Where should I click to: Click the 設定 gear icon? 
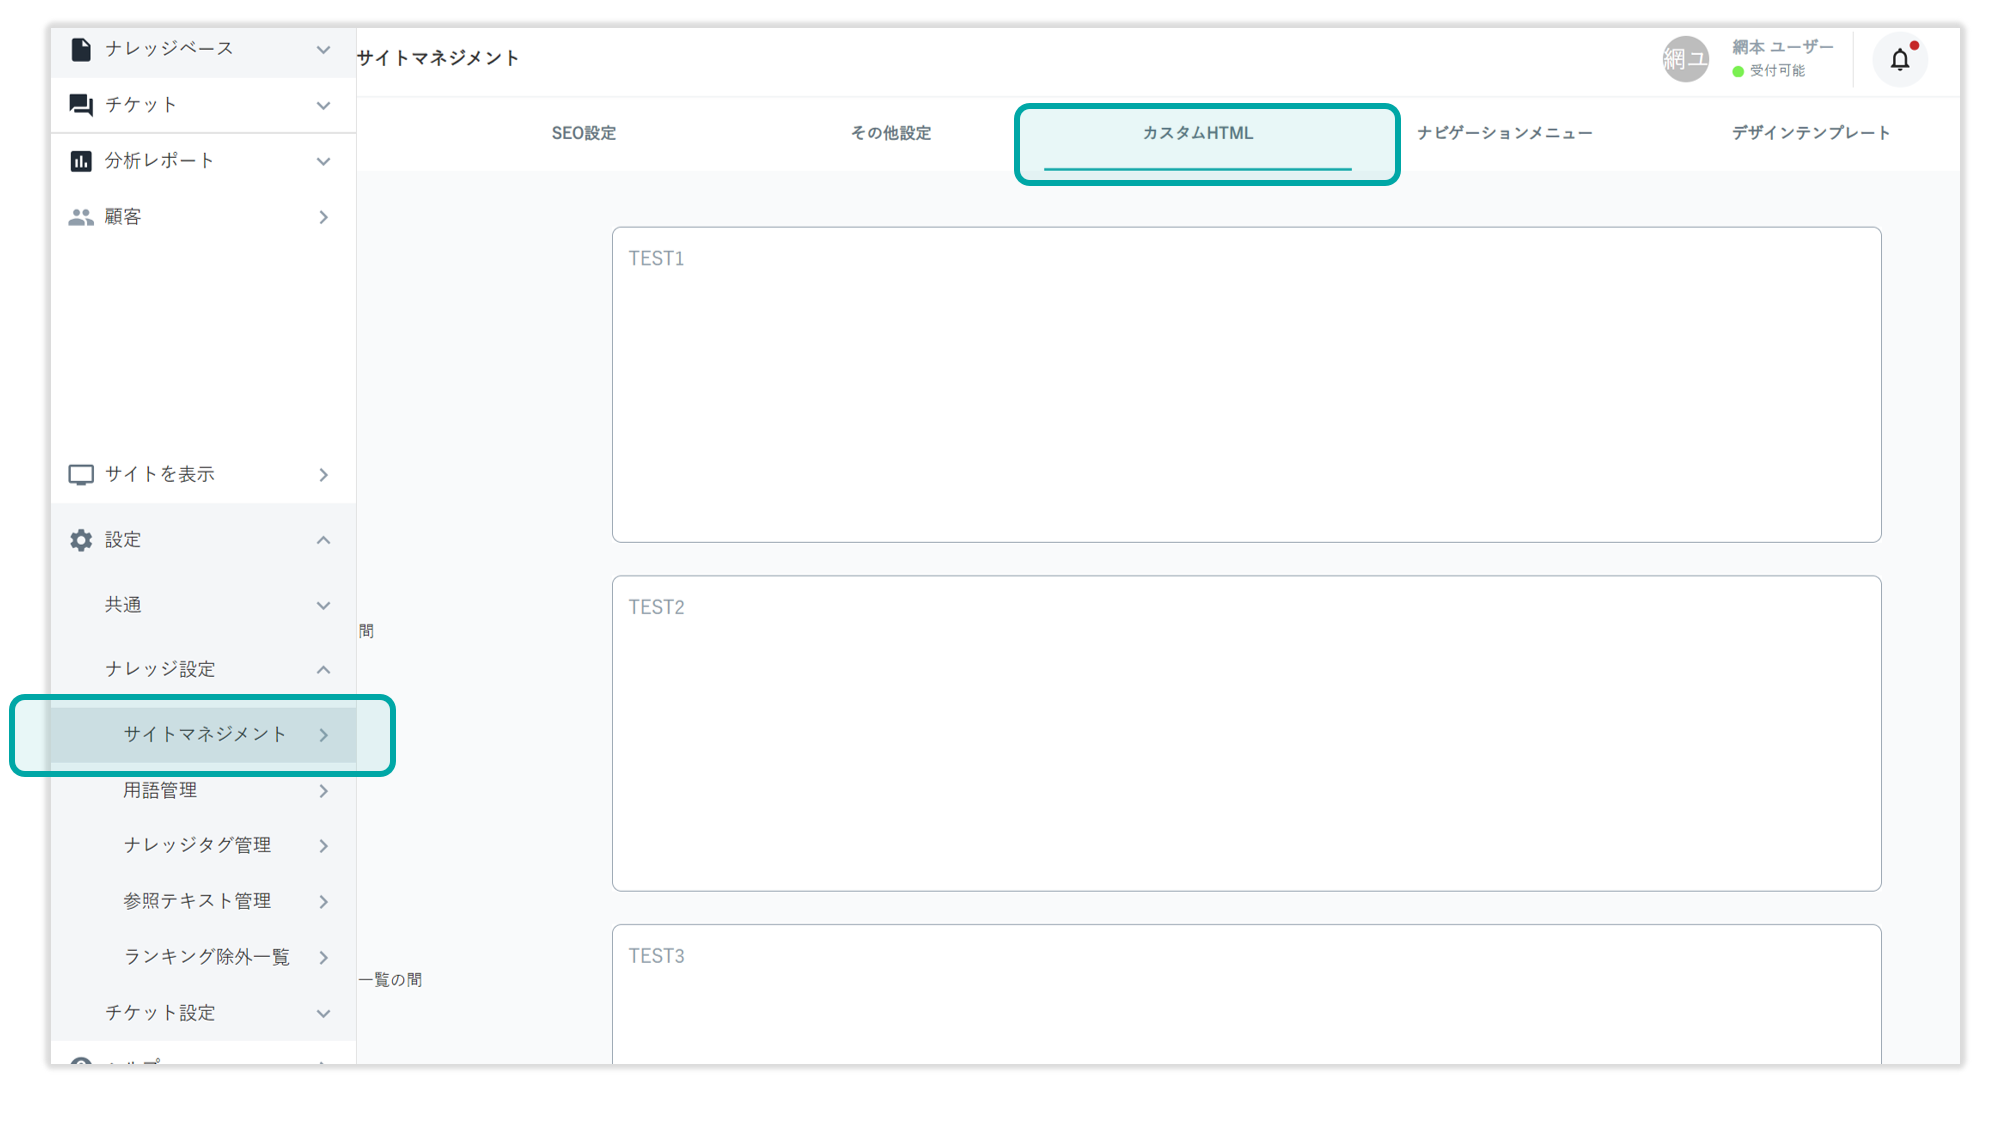point(81,540)
